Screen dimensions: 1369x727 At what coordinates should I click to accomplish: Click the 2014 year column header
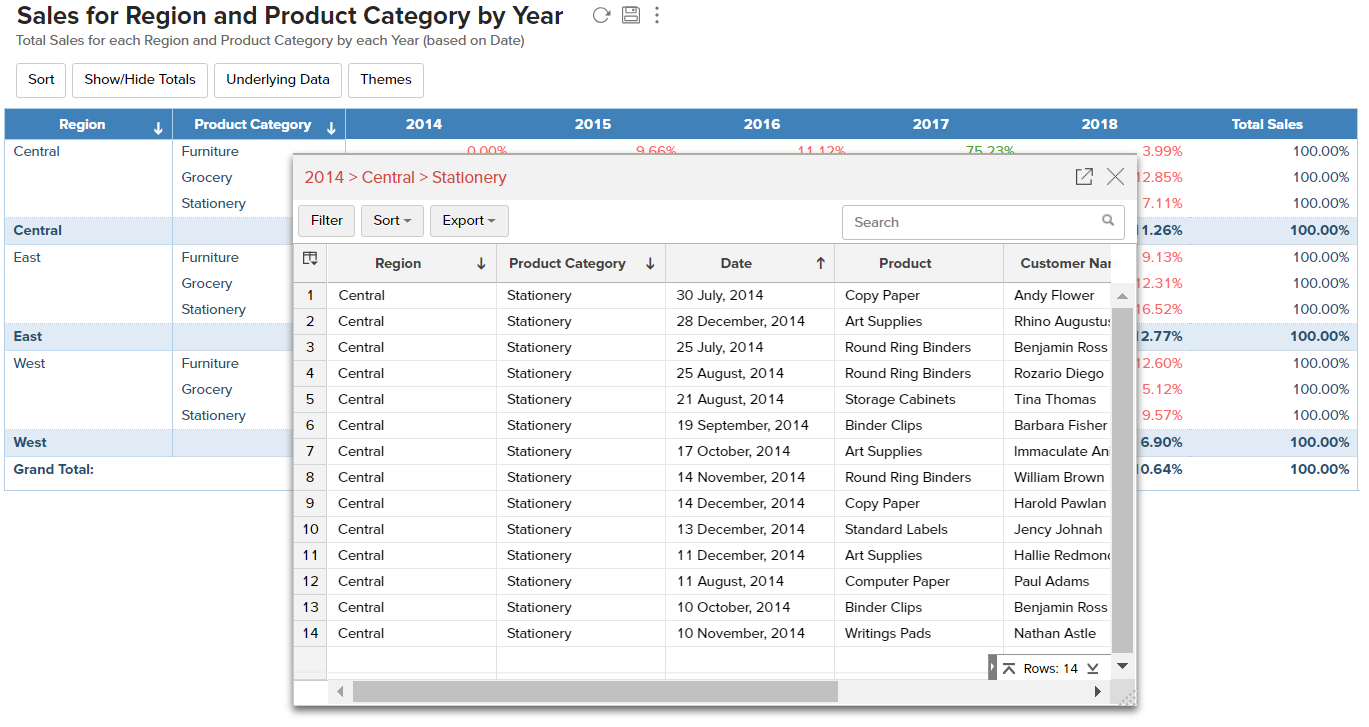(x=423, y=124)
